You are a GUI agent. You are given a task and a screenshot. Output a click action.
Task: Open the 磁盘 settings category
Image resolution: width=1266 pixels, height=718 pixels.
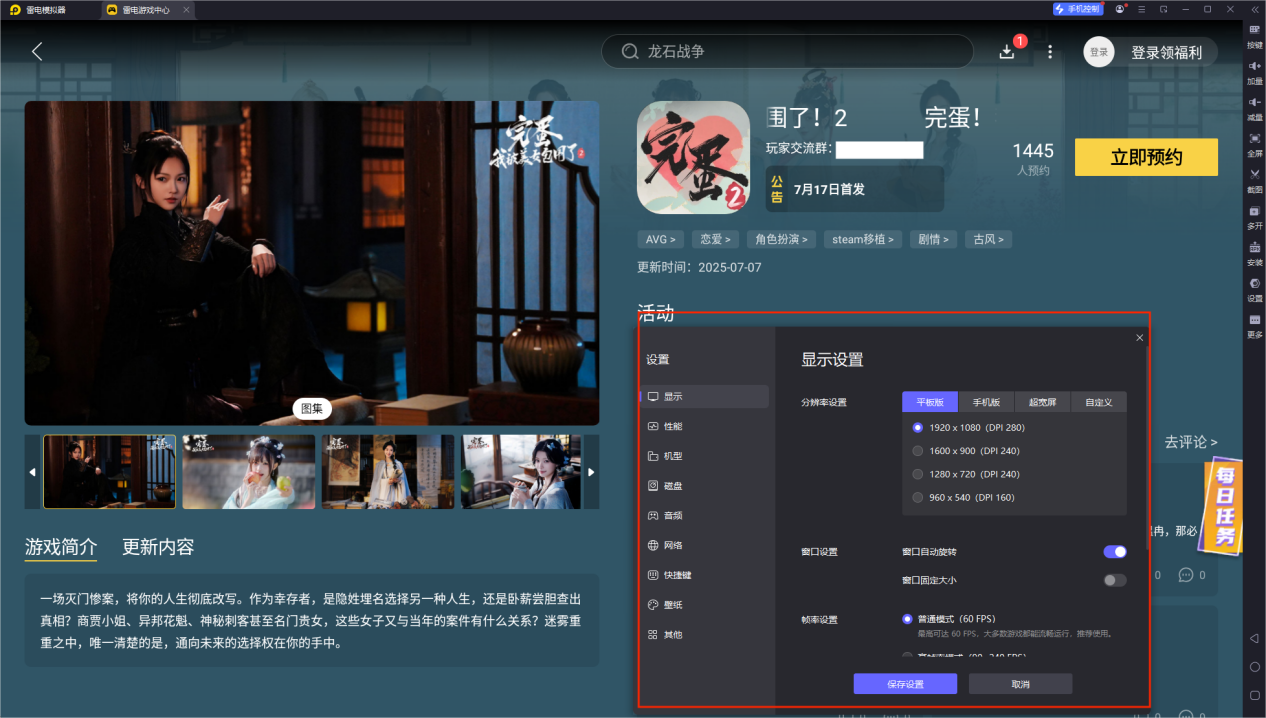click(704, 486)
